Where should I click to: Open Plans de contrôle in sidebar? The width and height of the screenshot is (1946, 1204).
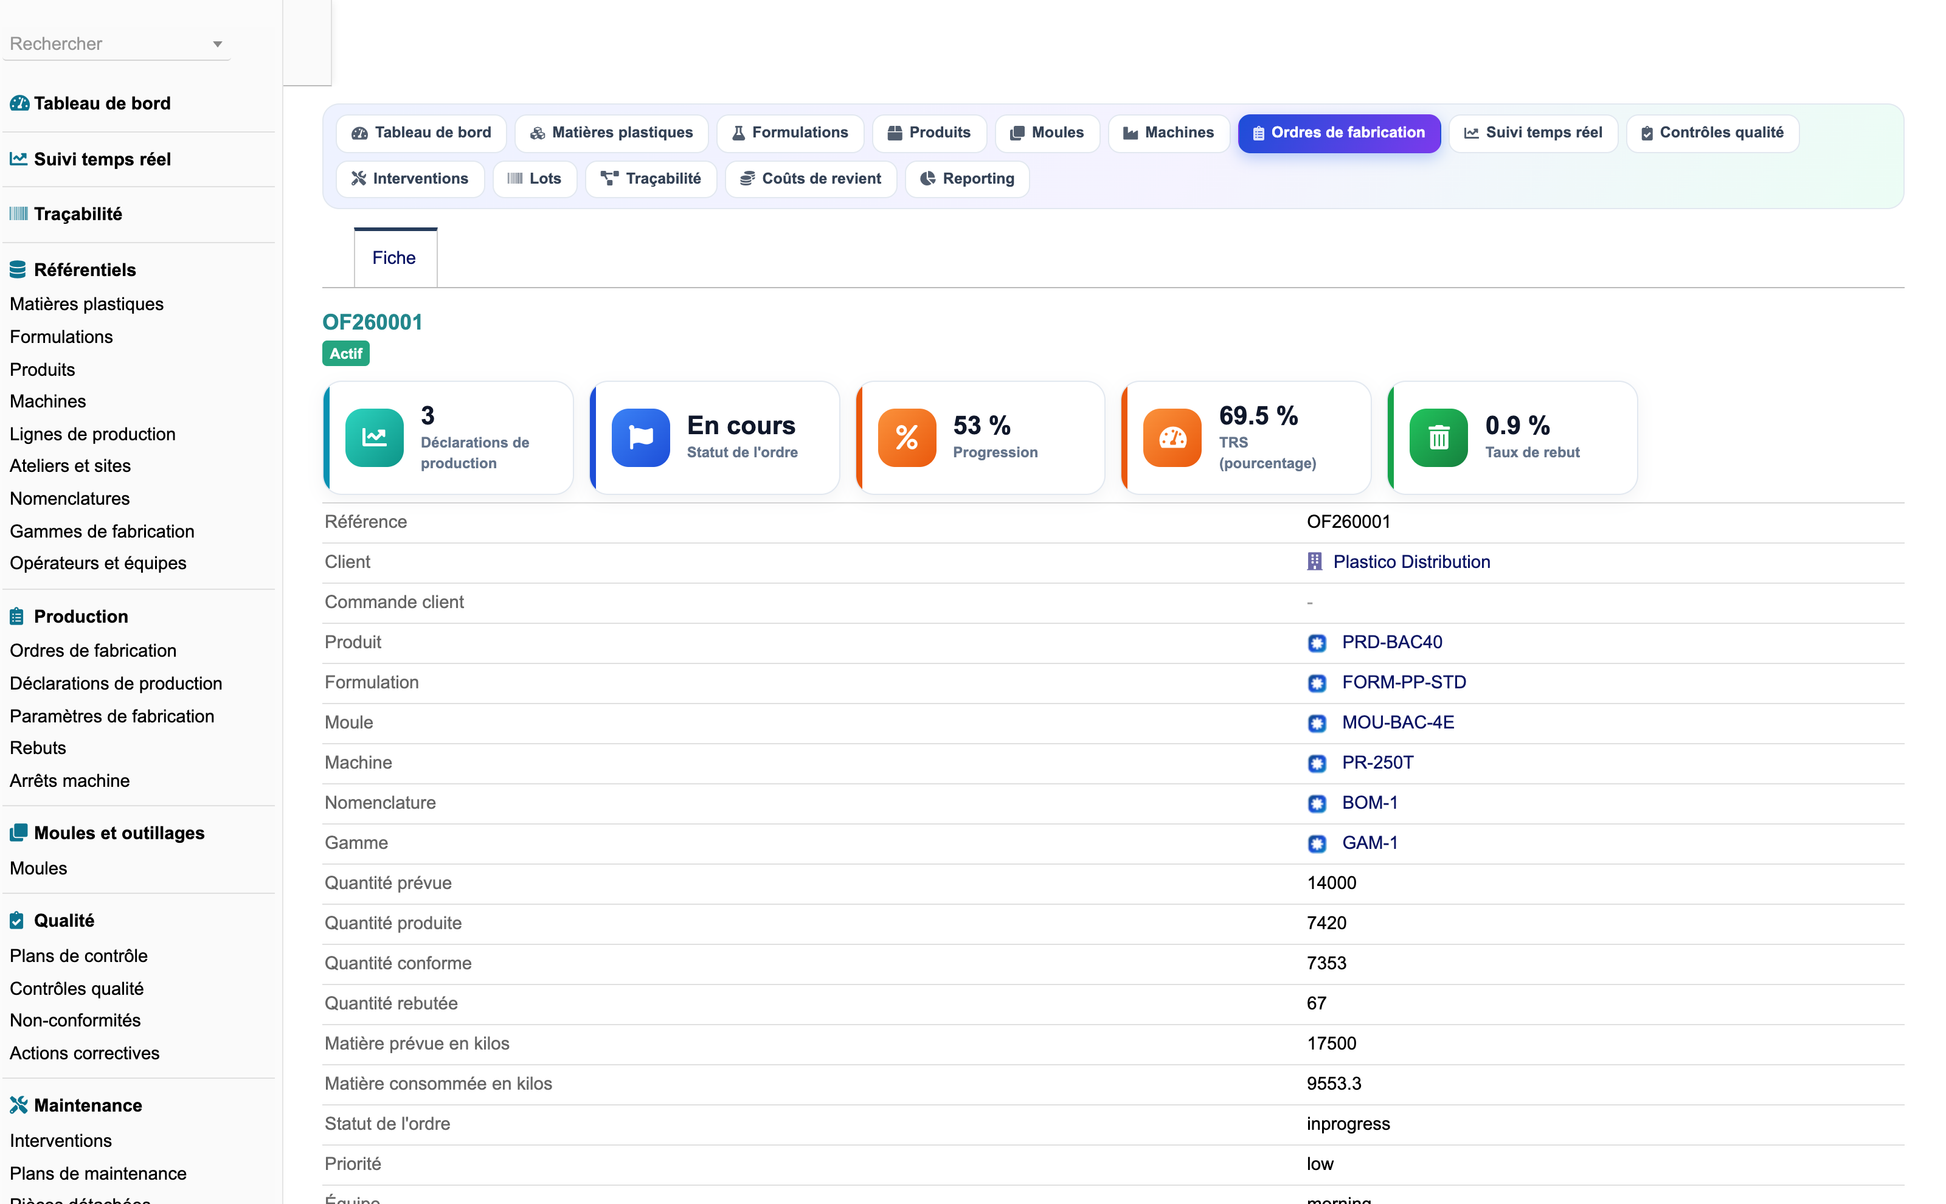(79, 956)
